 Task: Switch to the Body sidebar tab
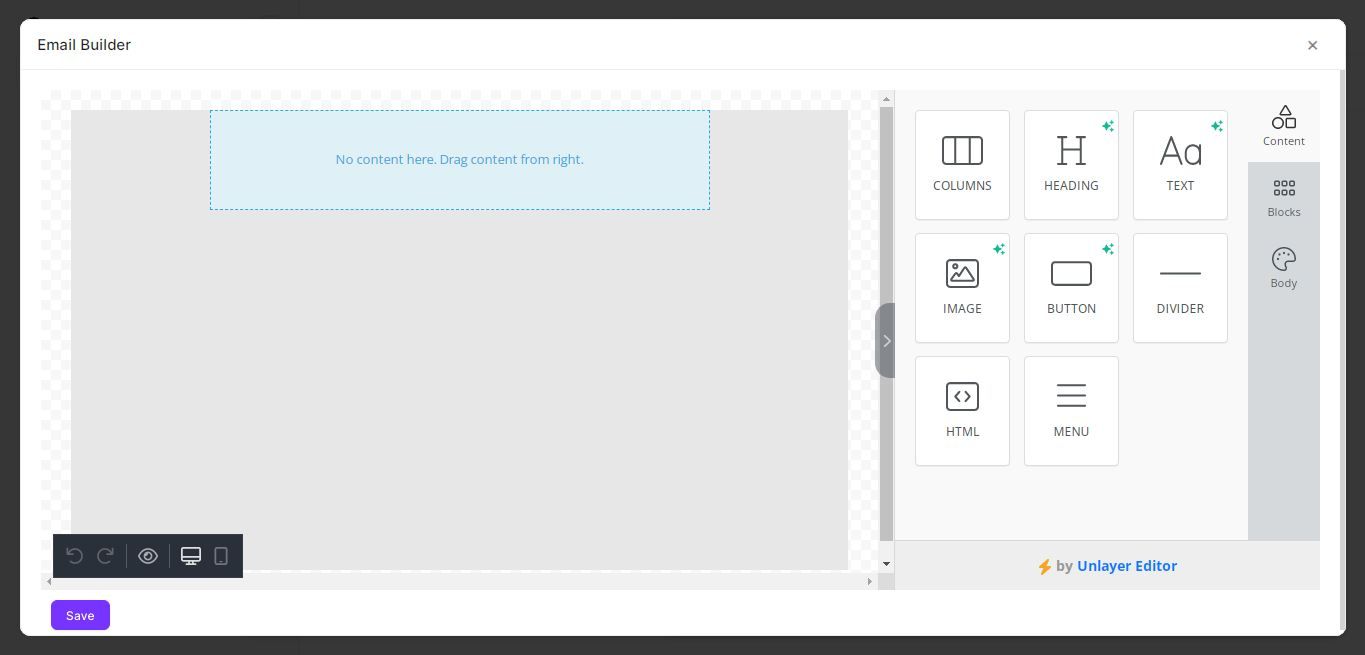(1283, 267)
